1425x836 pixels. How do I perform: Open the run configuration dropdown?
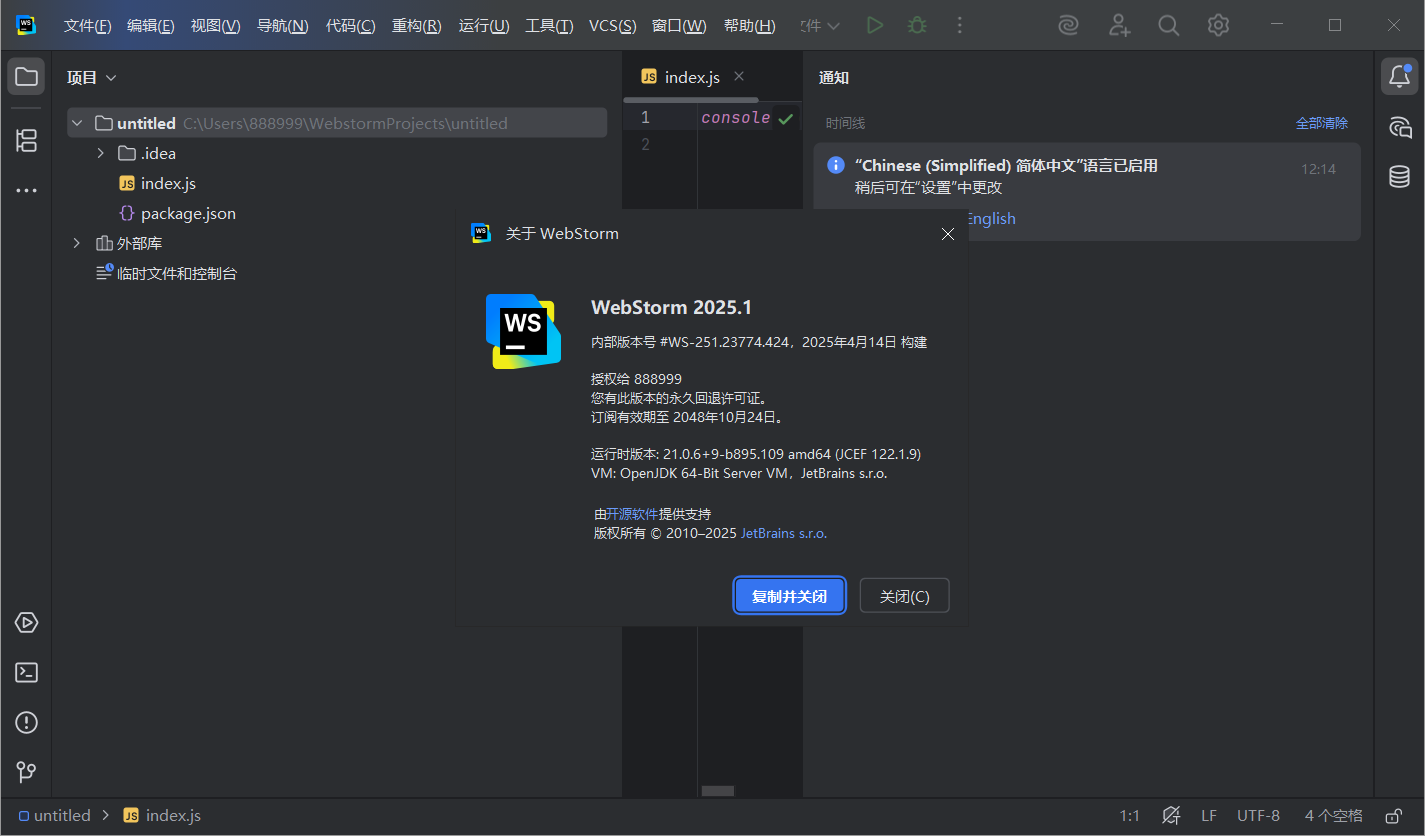pyautogui.click(x=822, y=25)
